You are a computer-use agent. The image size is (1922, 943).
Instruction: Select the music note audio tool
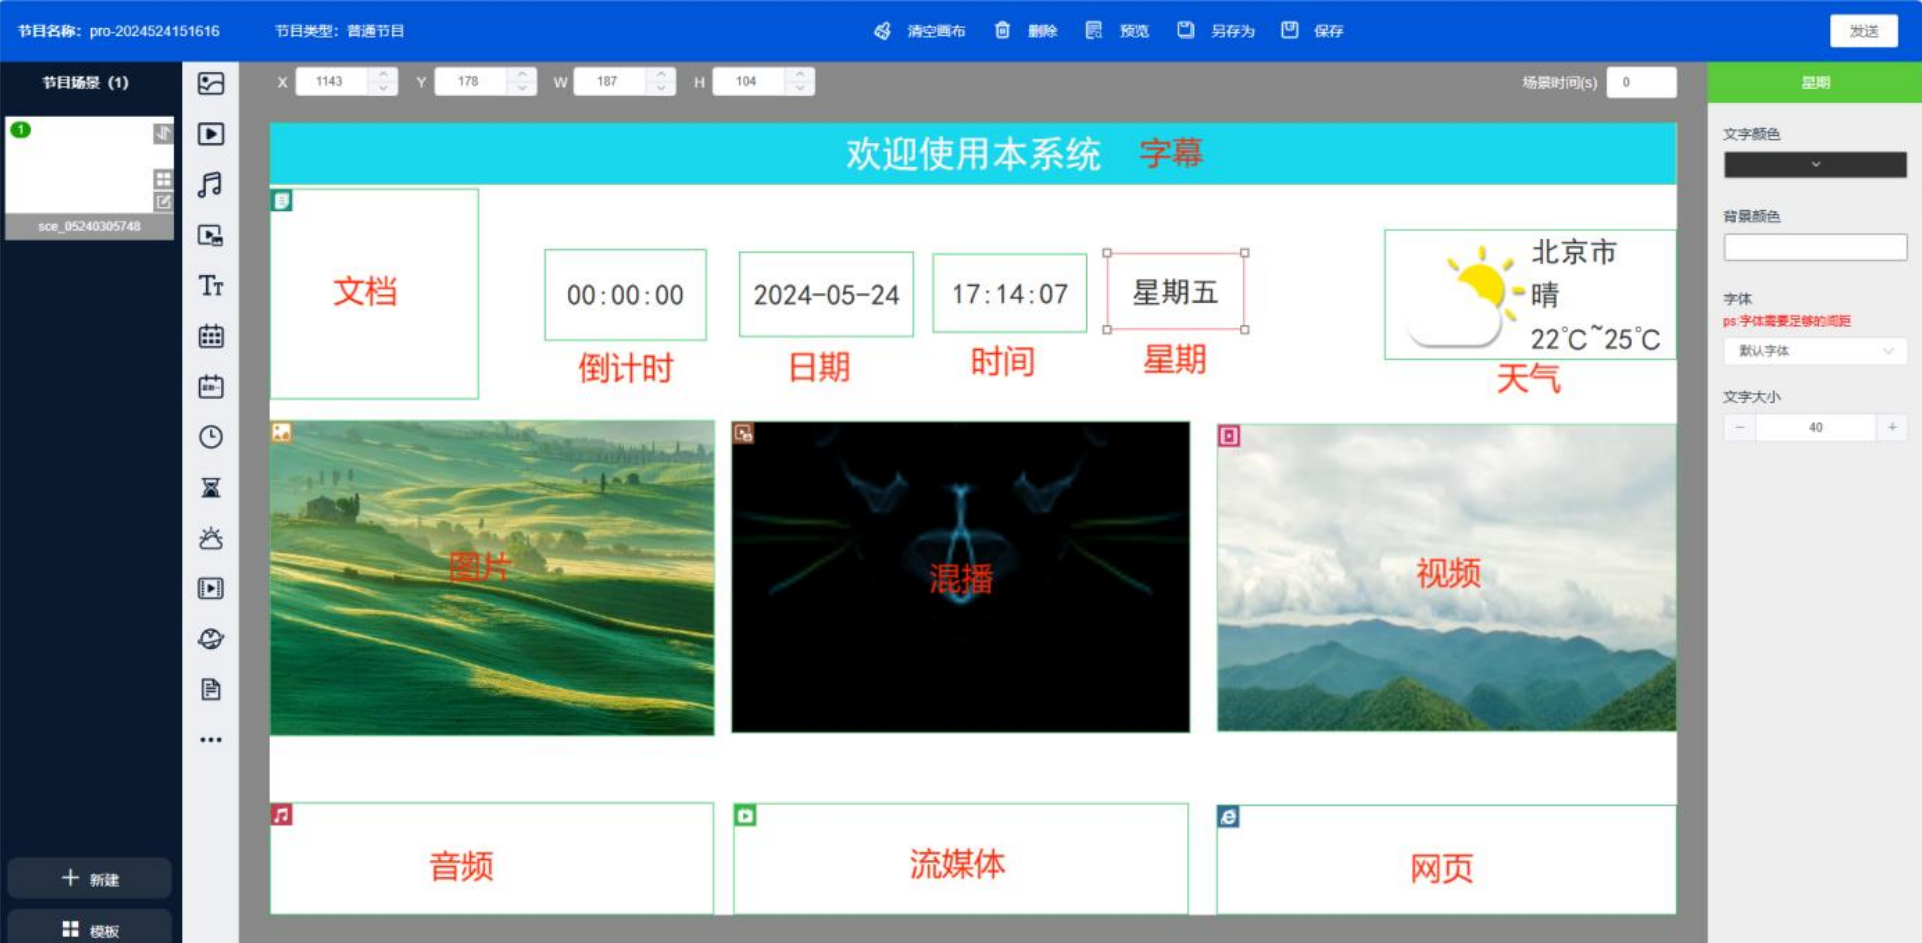point(210,184)
